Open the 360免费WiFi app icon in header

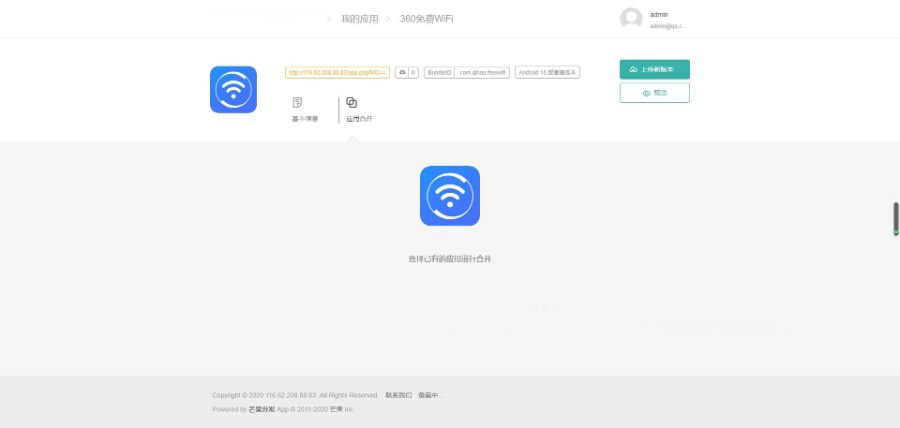[x=233, y=90]
